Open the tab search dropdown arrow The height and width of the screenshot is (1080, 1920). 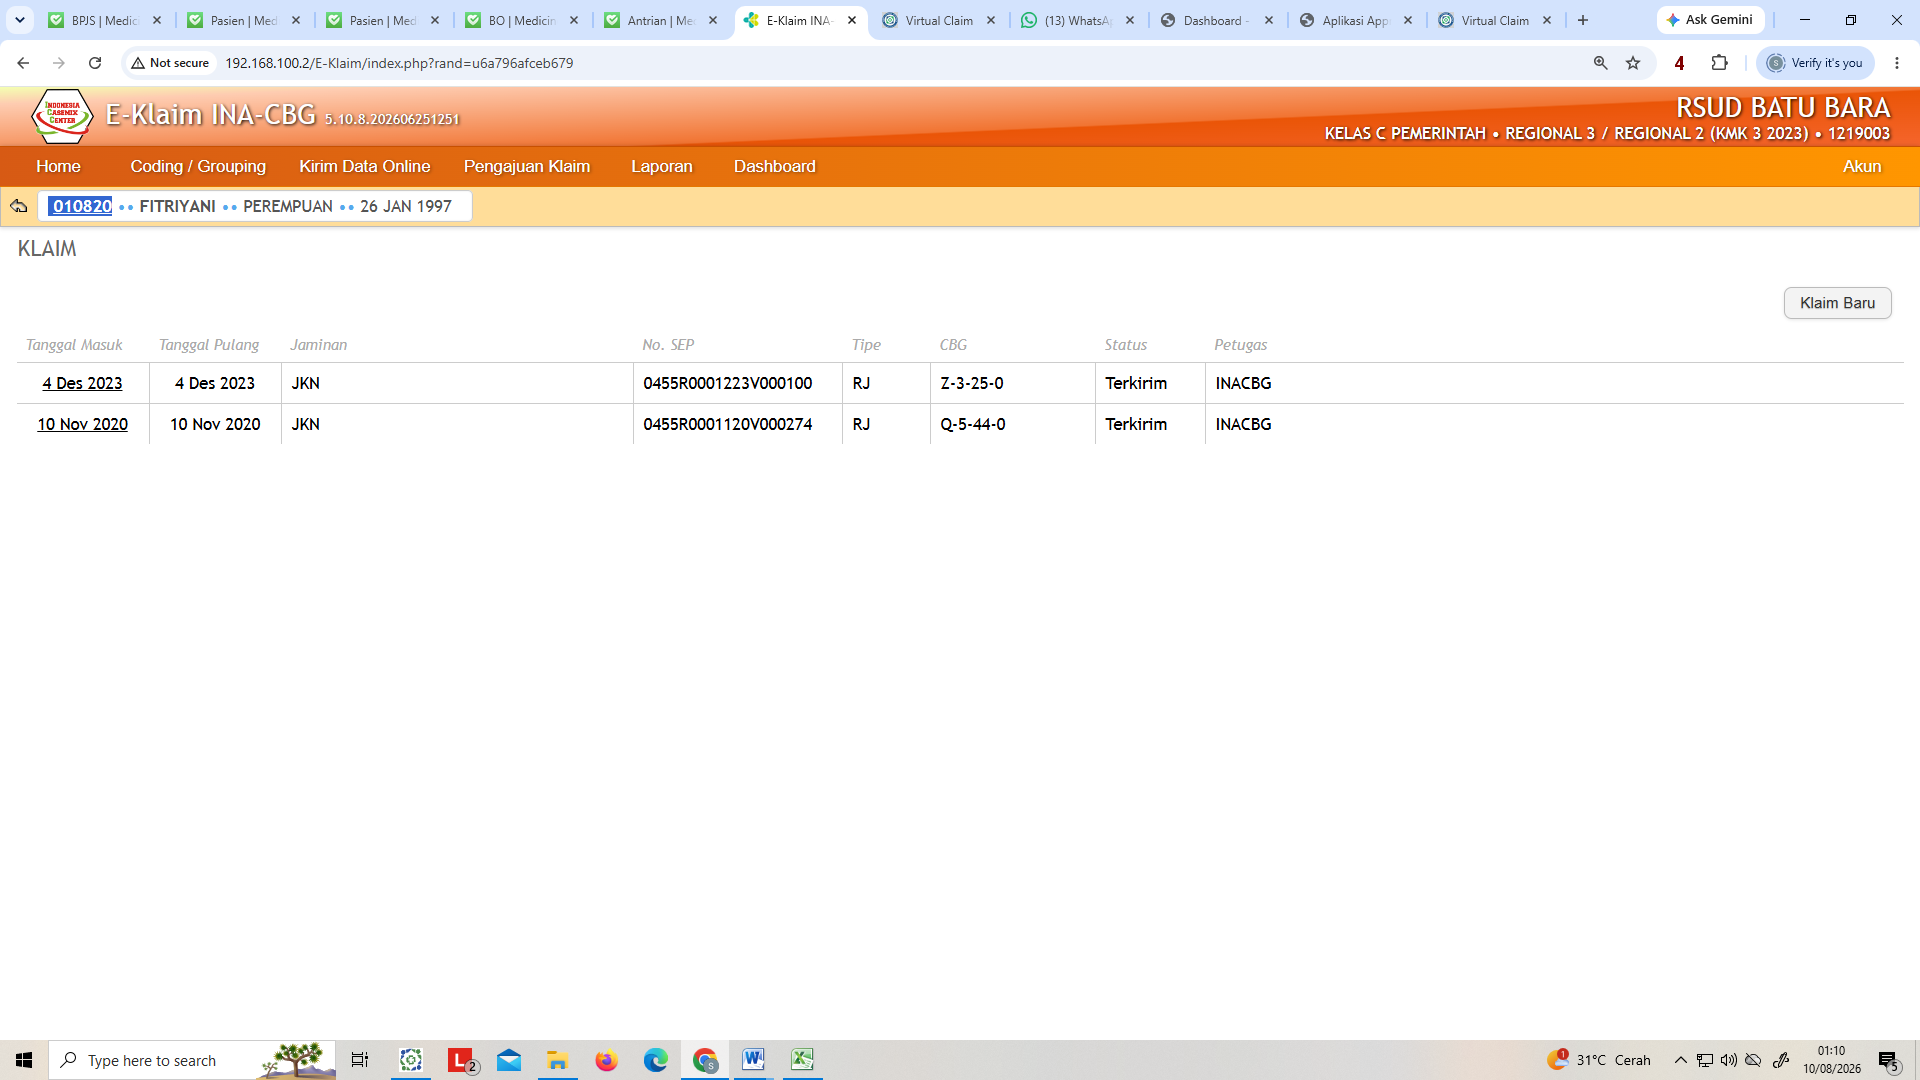click(x=20, y=20)
